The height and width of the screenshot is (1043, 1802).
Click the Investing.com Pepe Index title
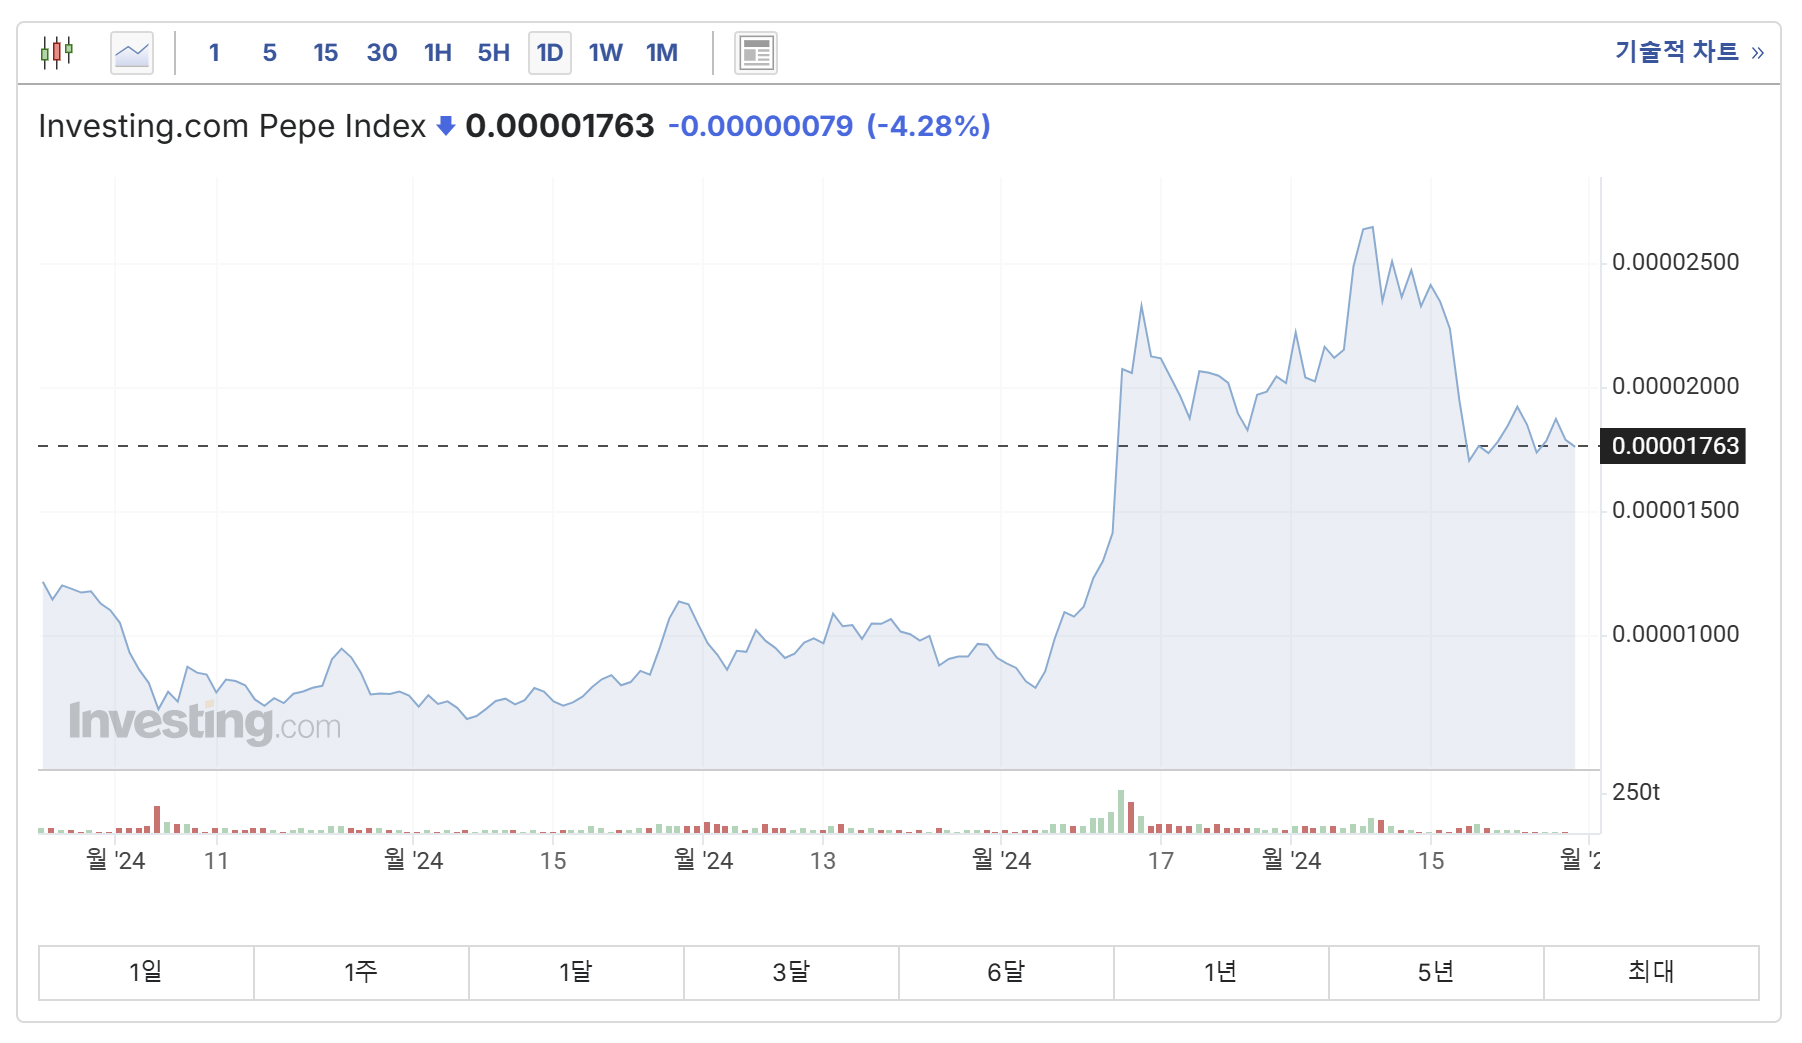point(232,126)
